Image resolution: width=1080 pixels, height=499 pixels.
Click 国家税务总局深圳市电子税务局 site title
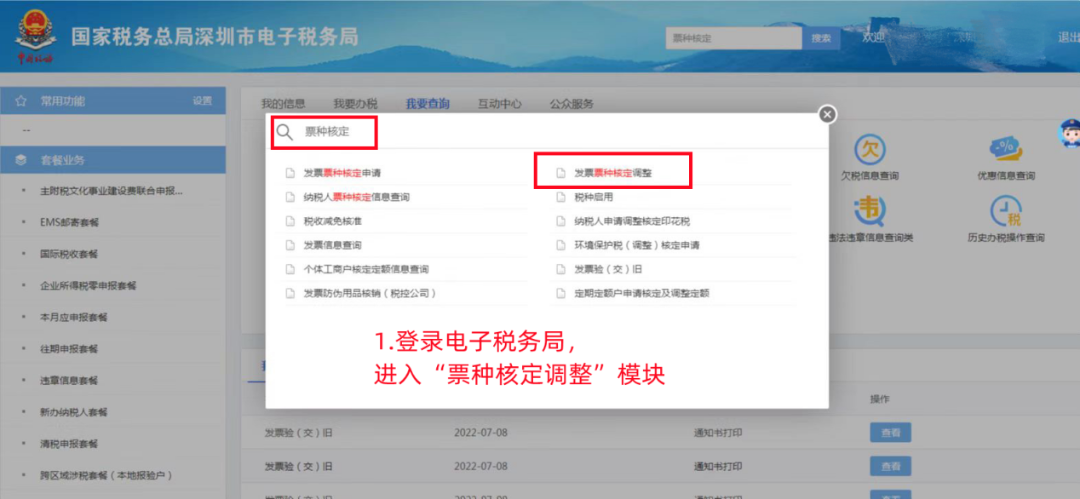(x=215, y=37)
